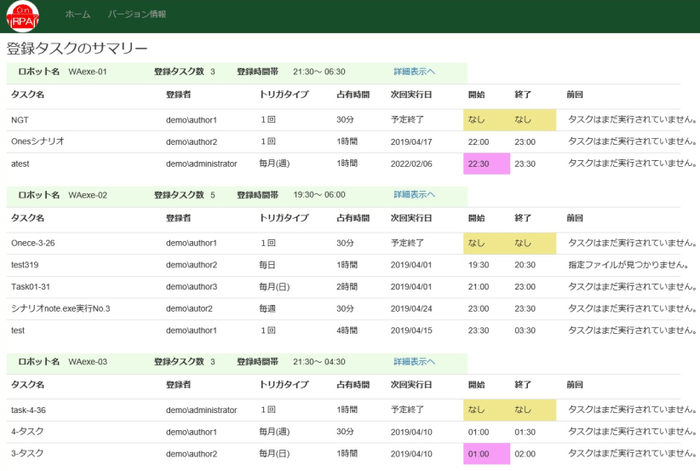The image size is (700, 471).
Task: Click the 3-タスク task name
Action: click(x=28, y=453)
